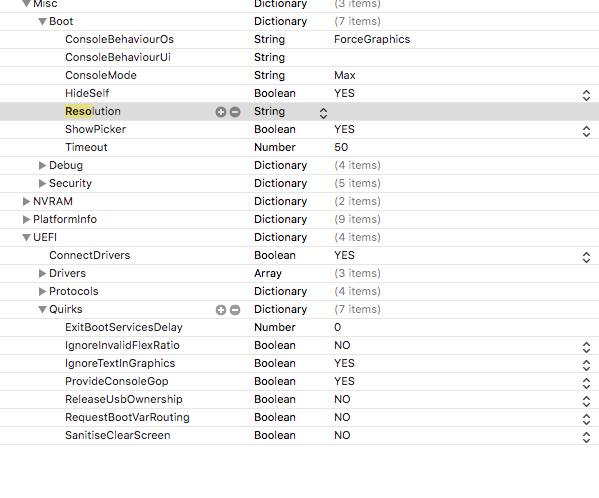599x498 pixels.
Task: Expand the Debug dictionary
Action: 42,165
